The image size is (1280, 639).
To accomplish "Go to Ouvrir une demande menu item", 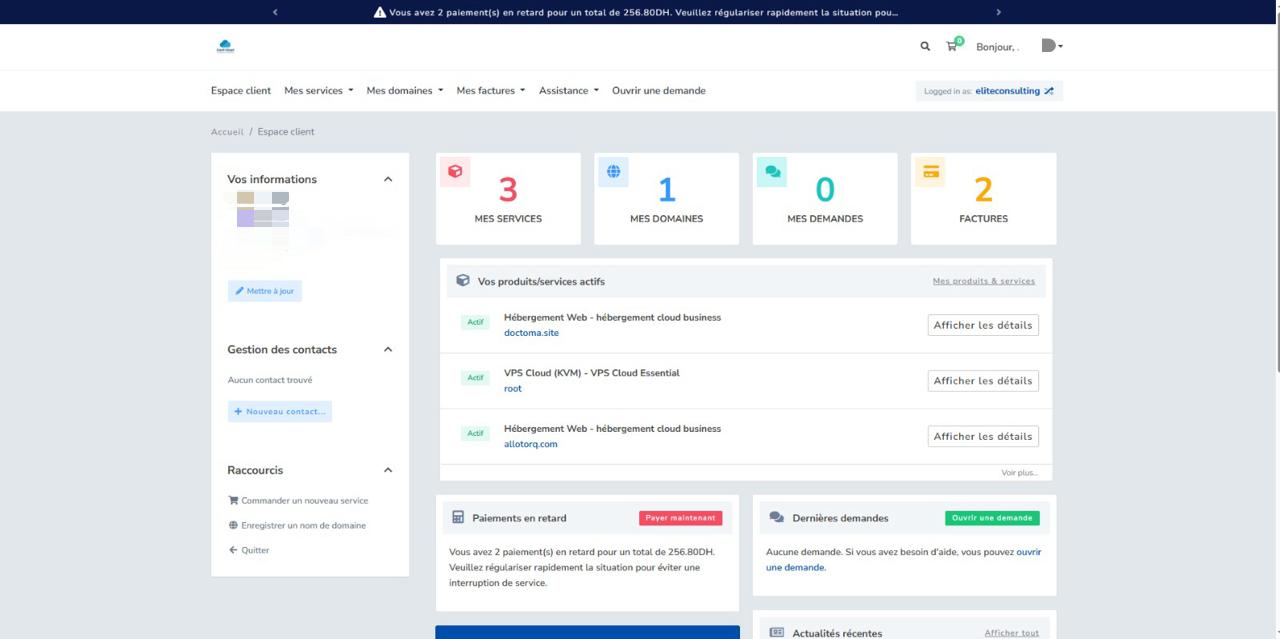I will [x=658, y=91].
